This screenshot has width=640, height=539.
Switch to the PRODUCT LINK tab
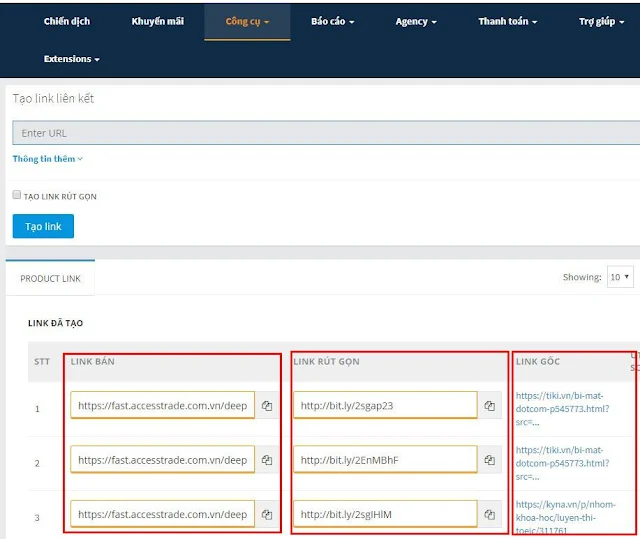[x=51, y=279]
